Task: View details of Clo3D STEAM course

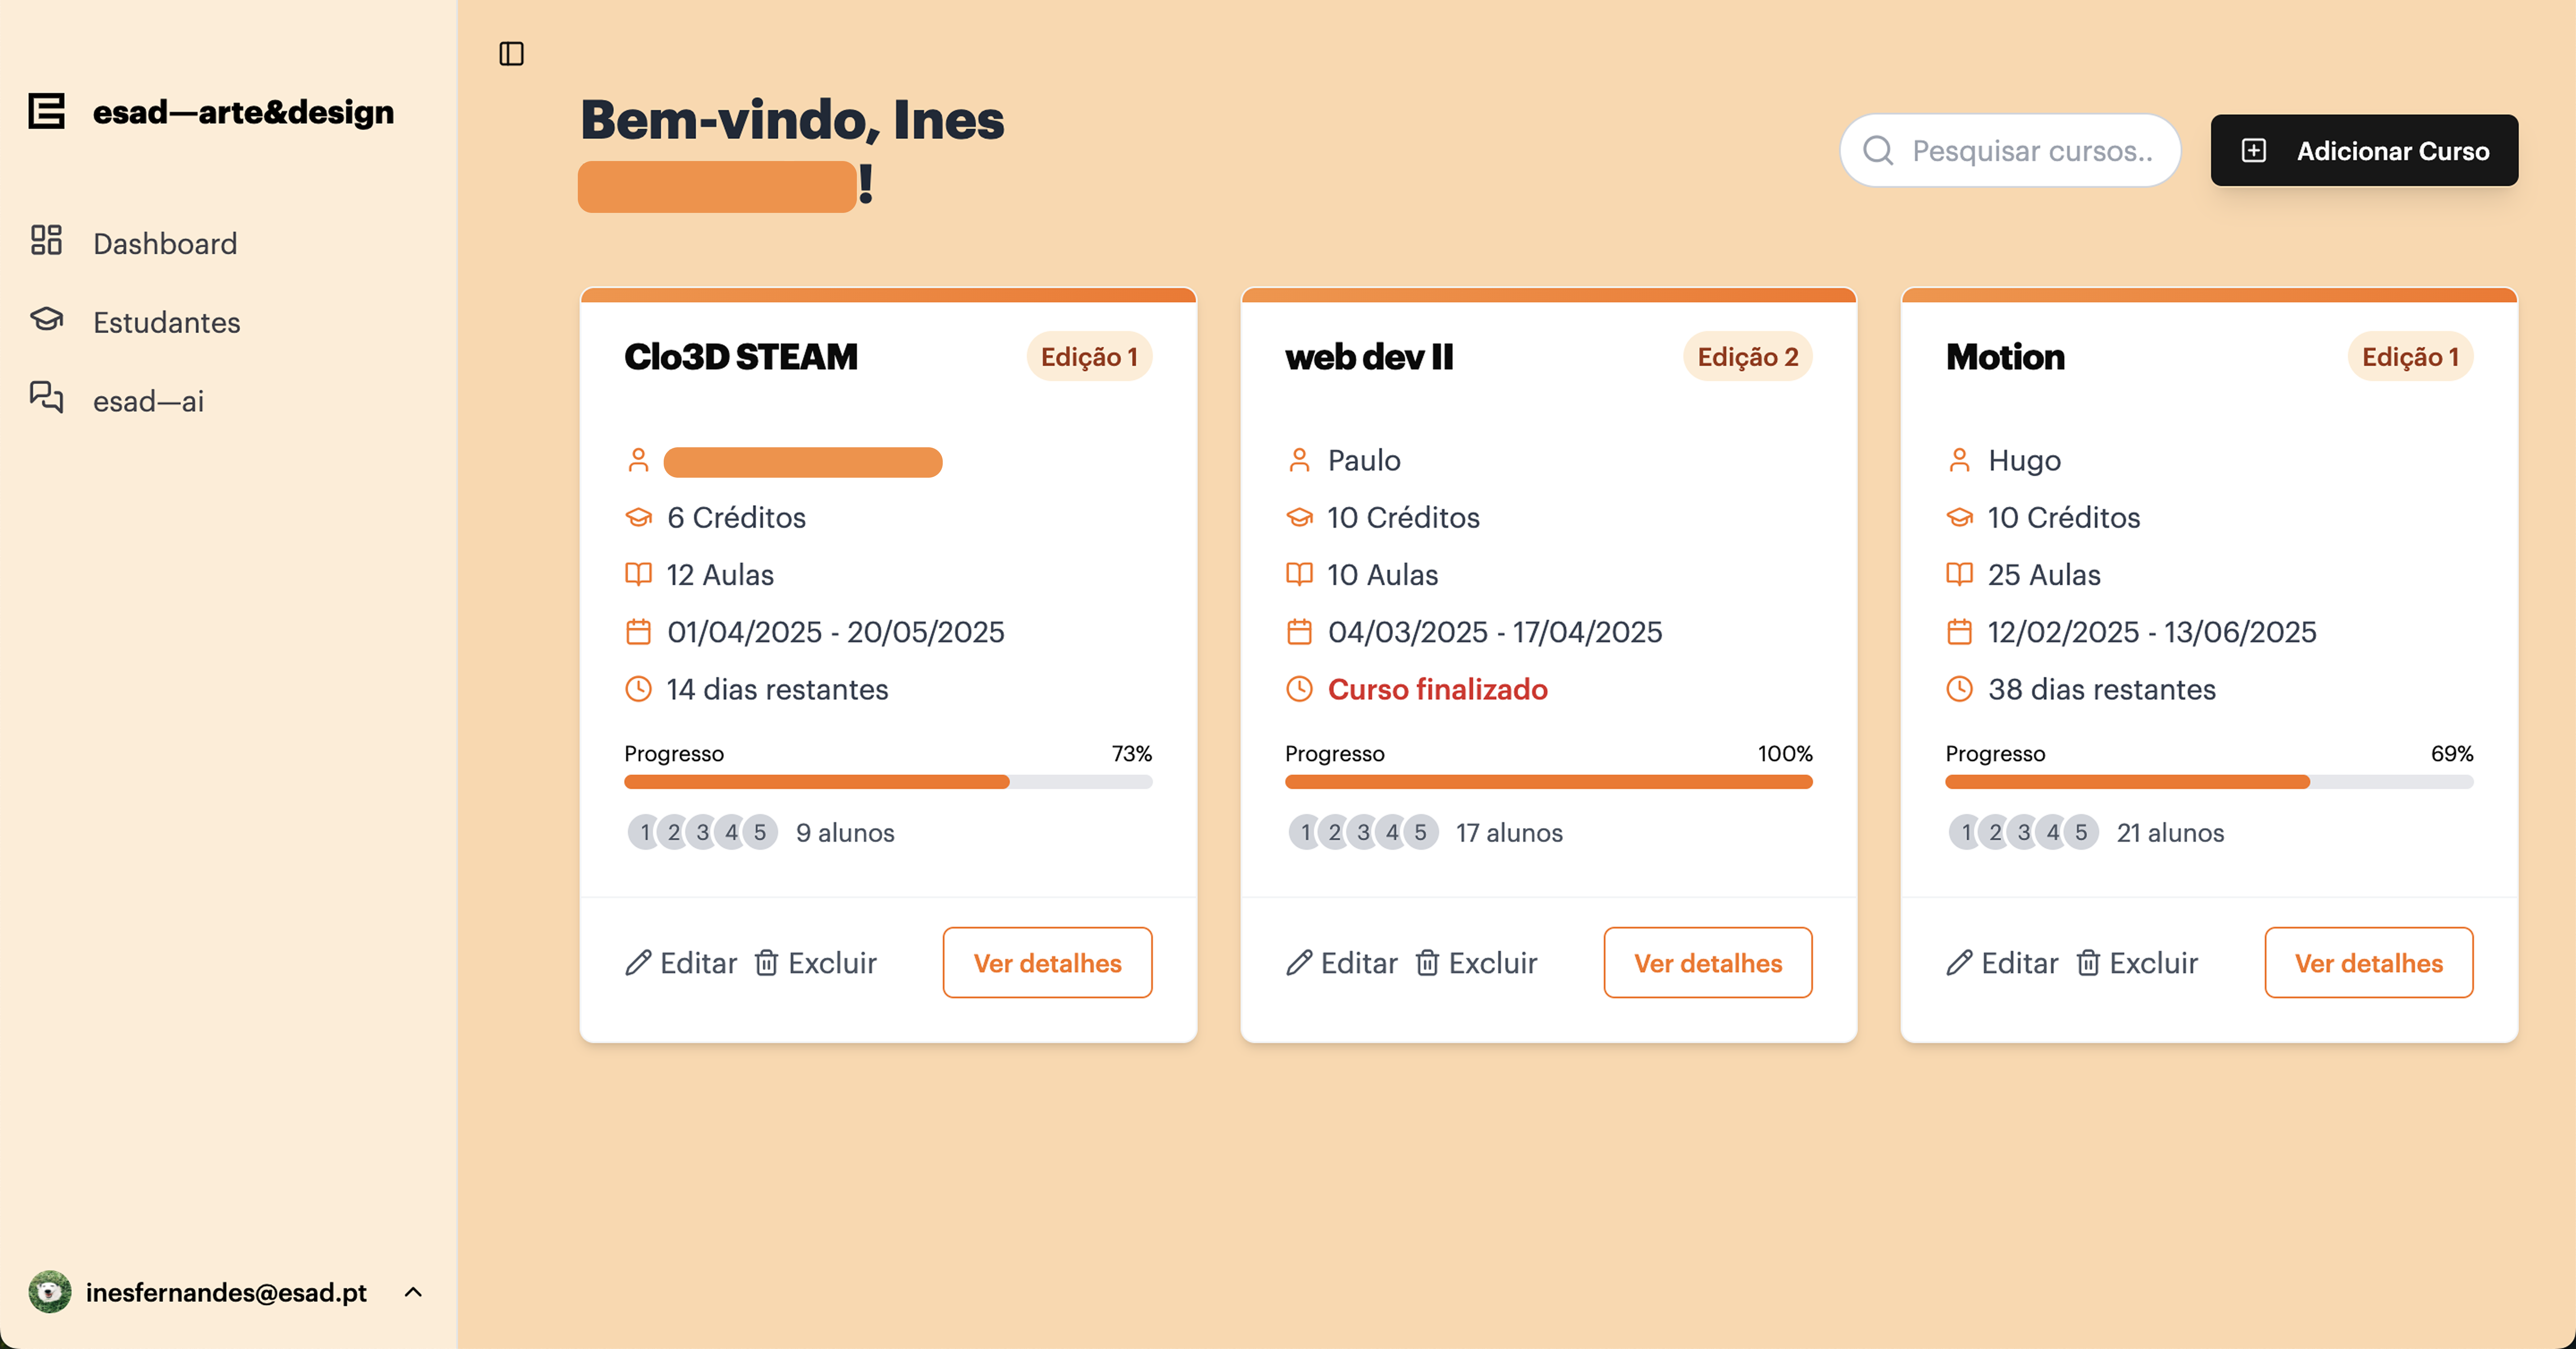Action: tap(1047, 963)
